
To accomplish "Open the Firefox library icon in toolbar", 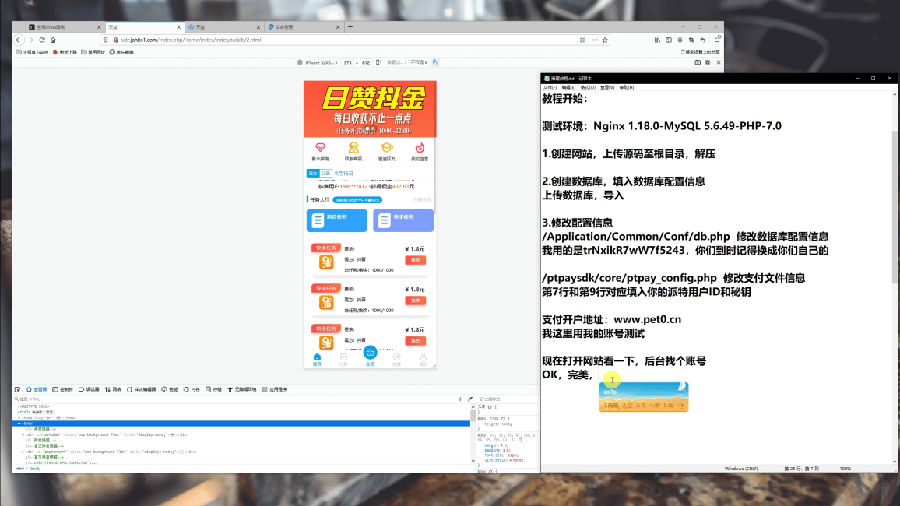I will (x=657, y=40).
